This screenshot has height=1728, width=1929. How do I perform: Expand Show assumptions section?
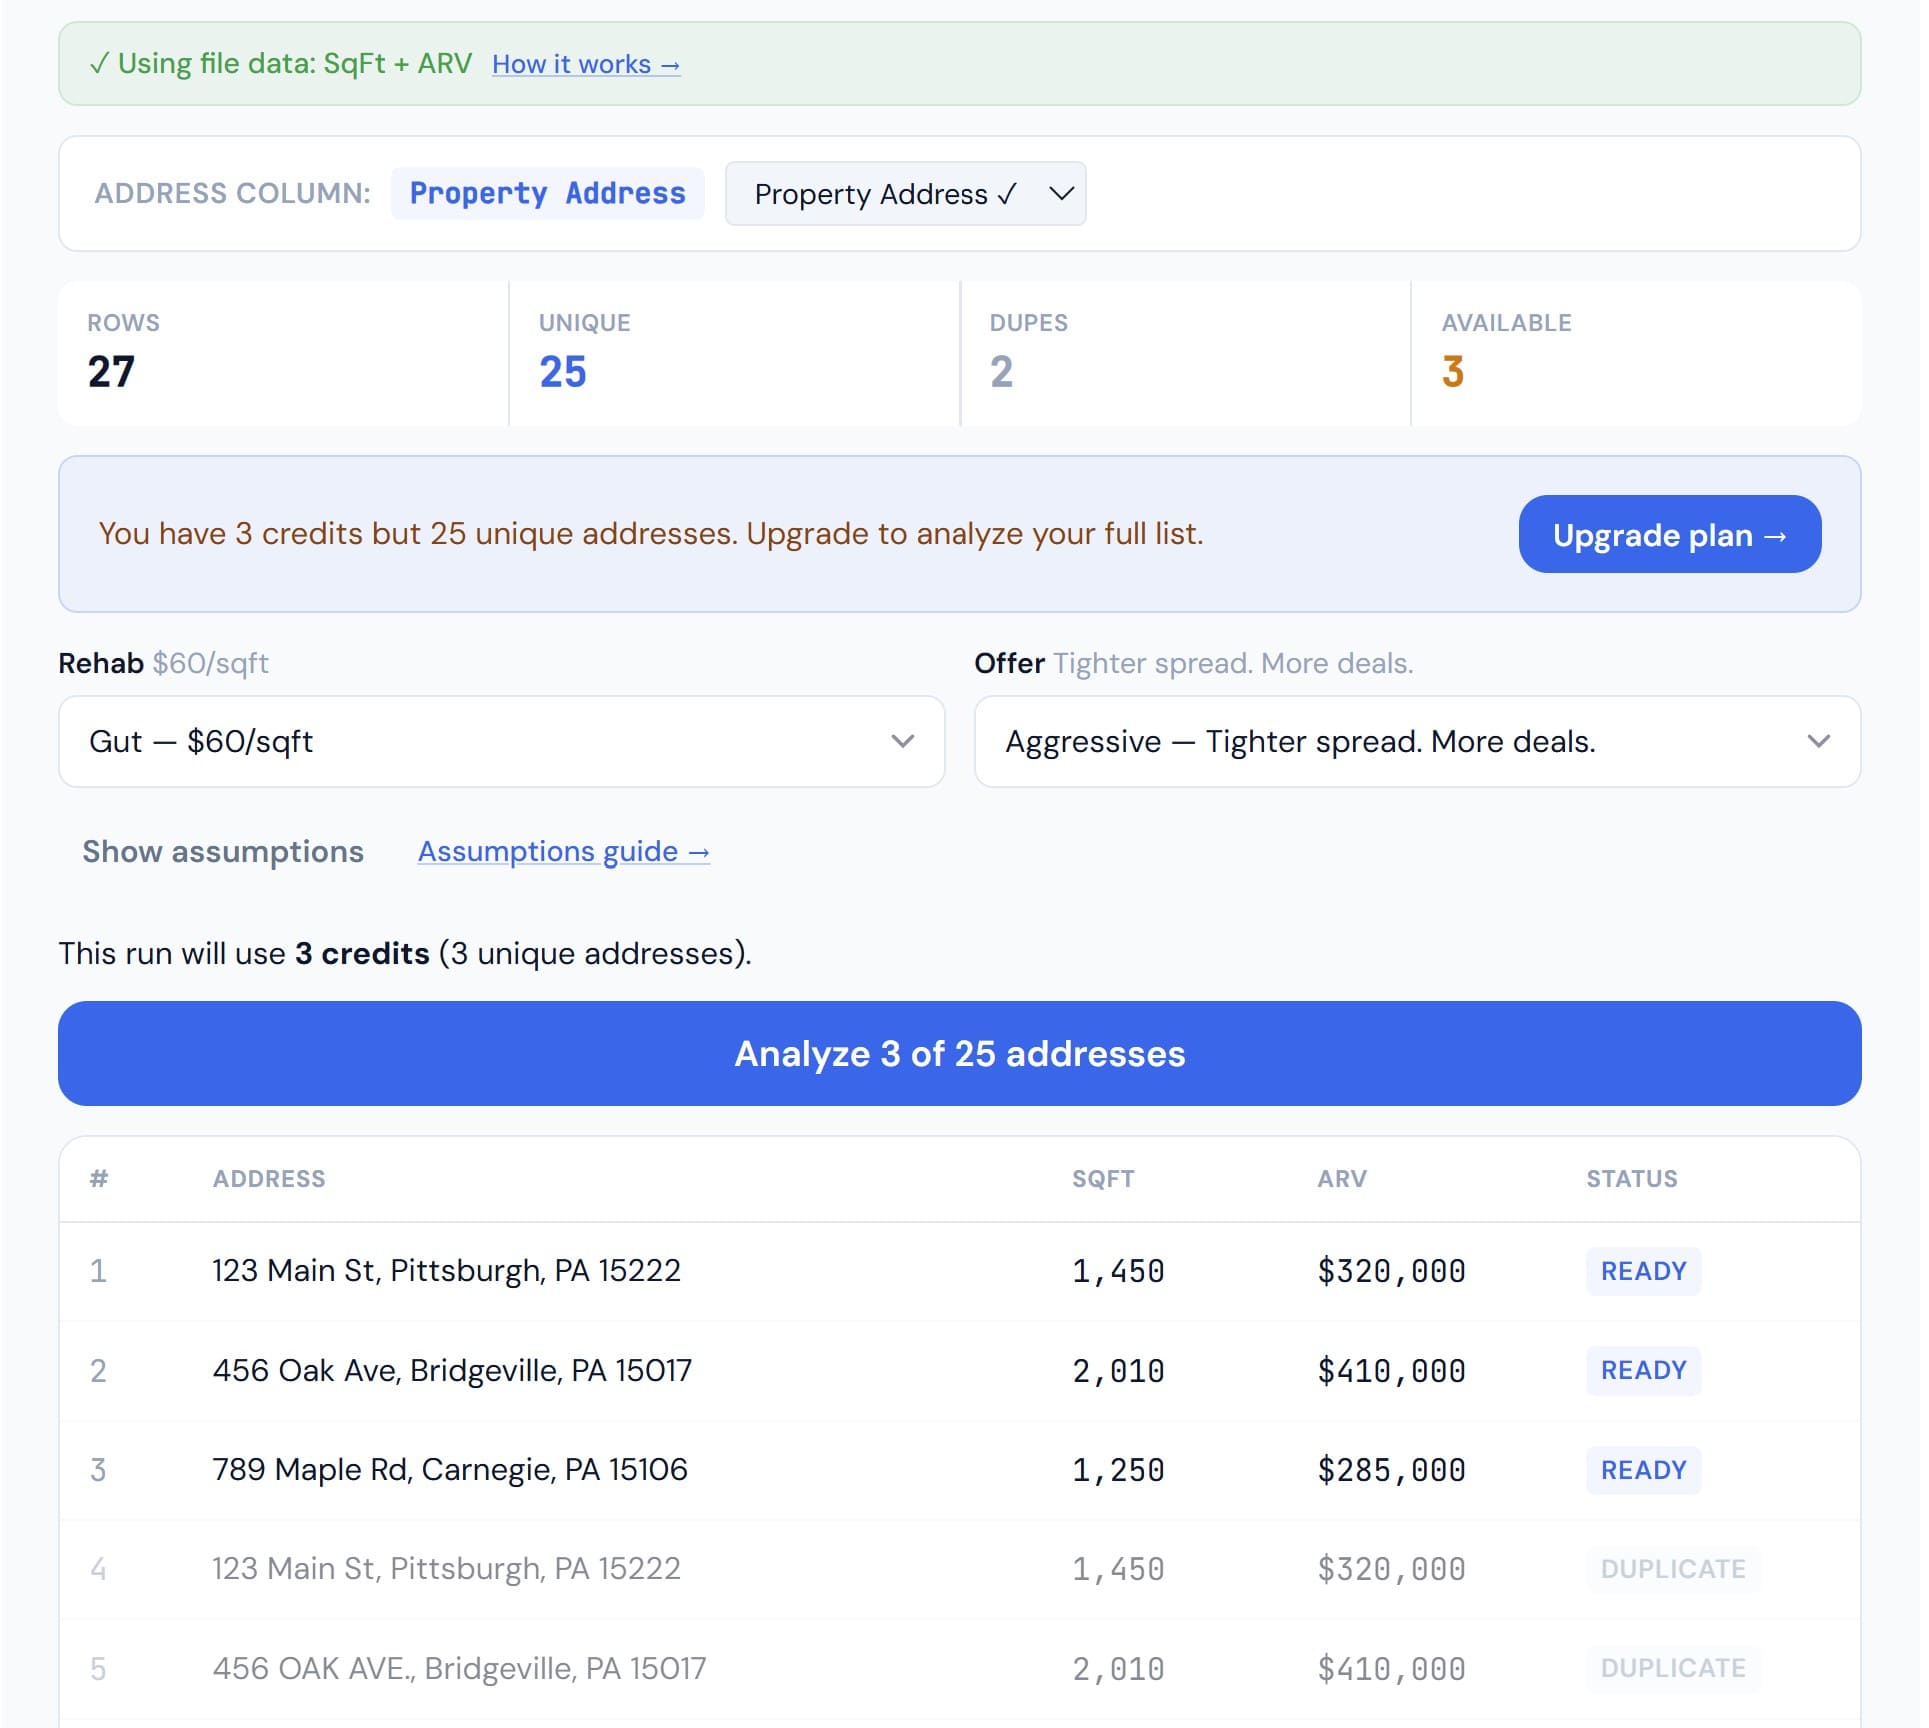coord(222,852)
